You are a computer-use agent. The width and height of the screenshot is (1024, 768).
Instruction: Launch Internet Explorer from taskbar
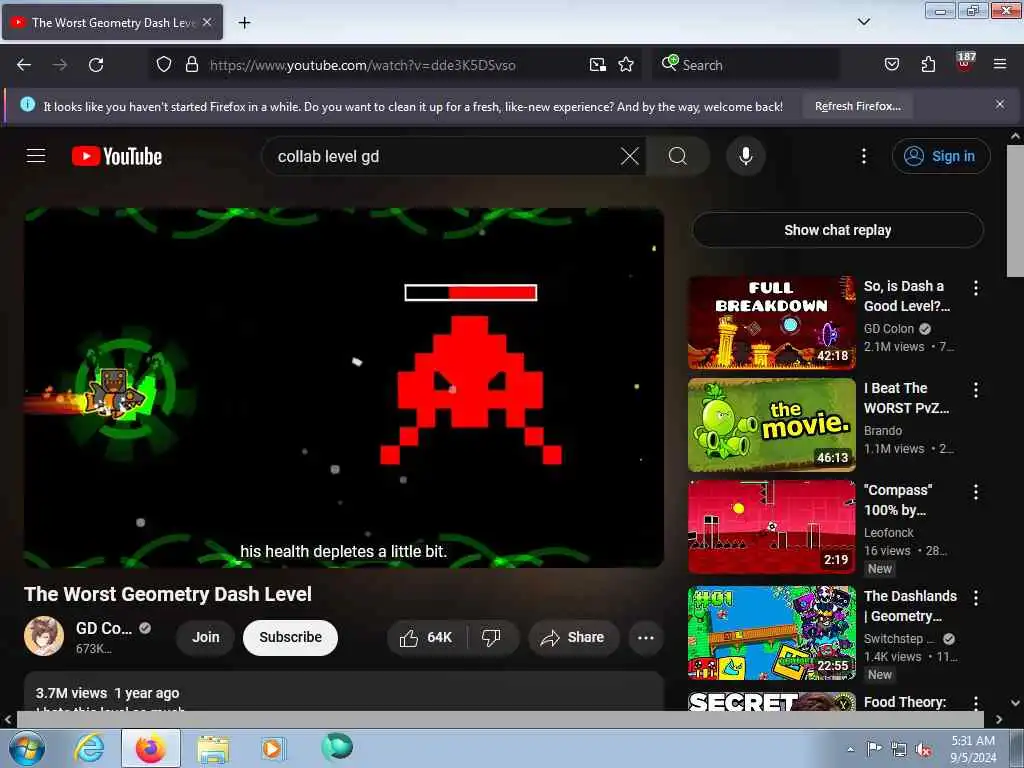click(88, 748)
